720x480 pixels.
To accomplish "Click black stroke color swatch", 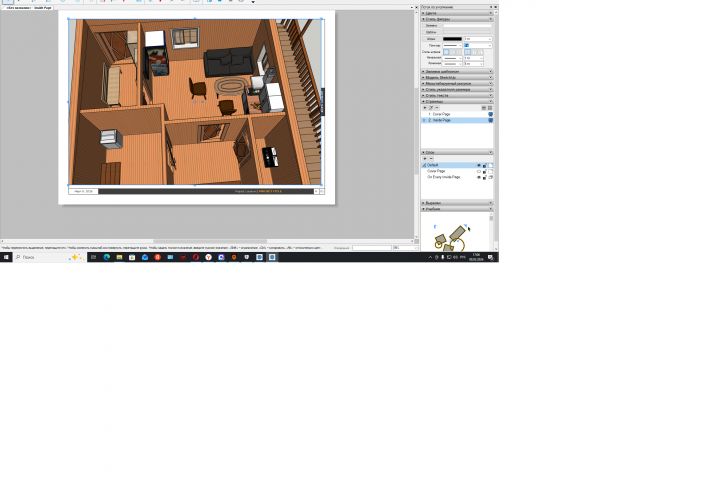I will coord(452,39).
